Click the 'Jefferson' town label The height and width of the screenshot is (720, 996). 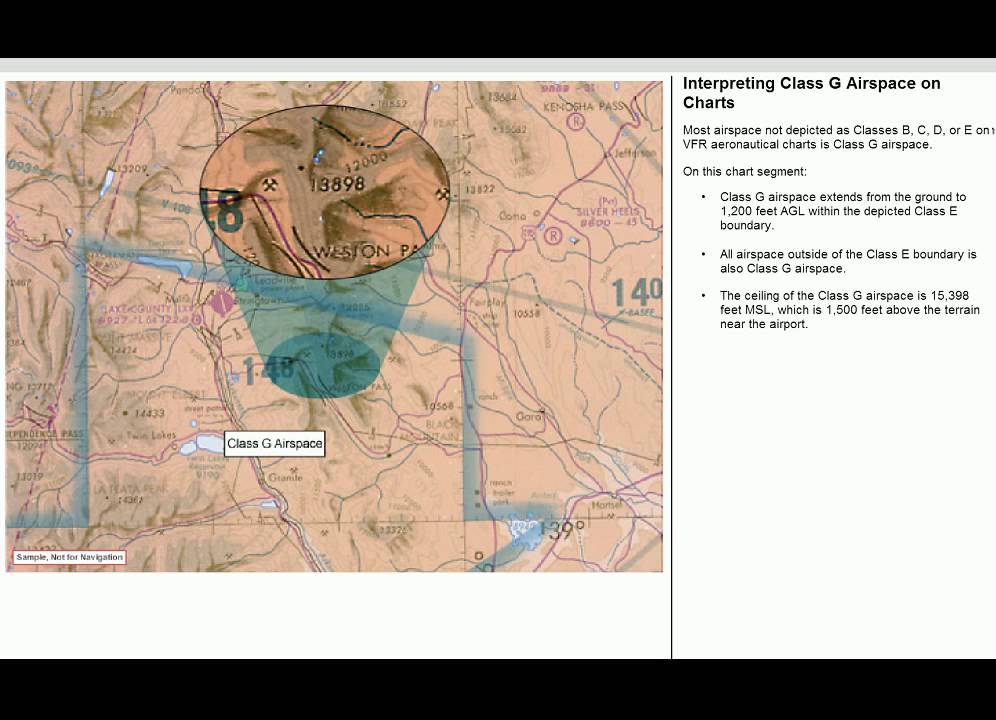pos(634,153)
